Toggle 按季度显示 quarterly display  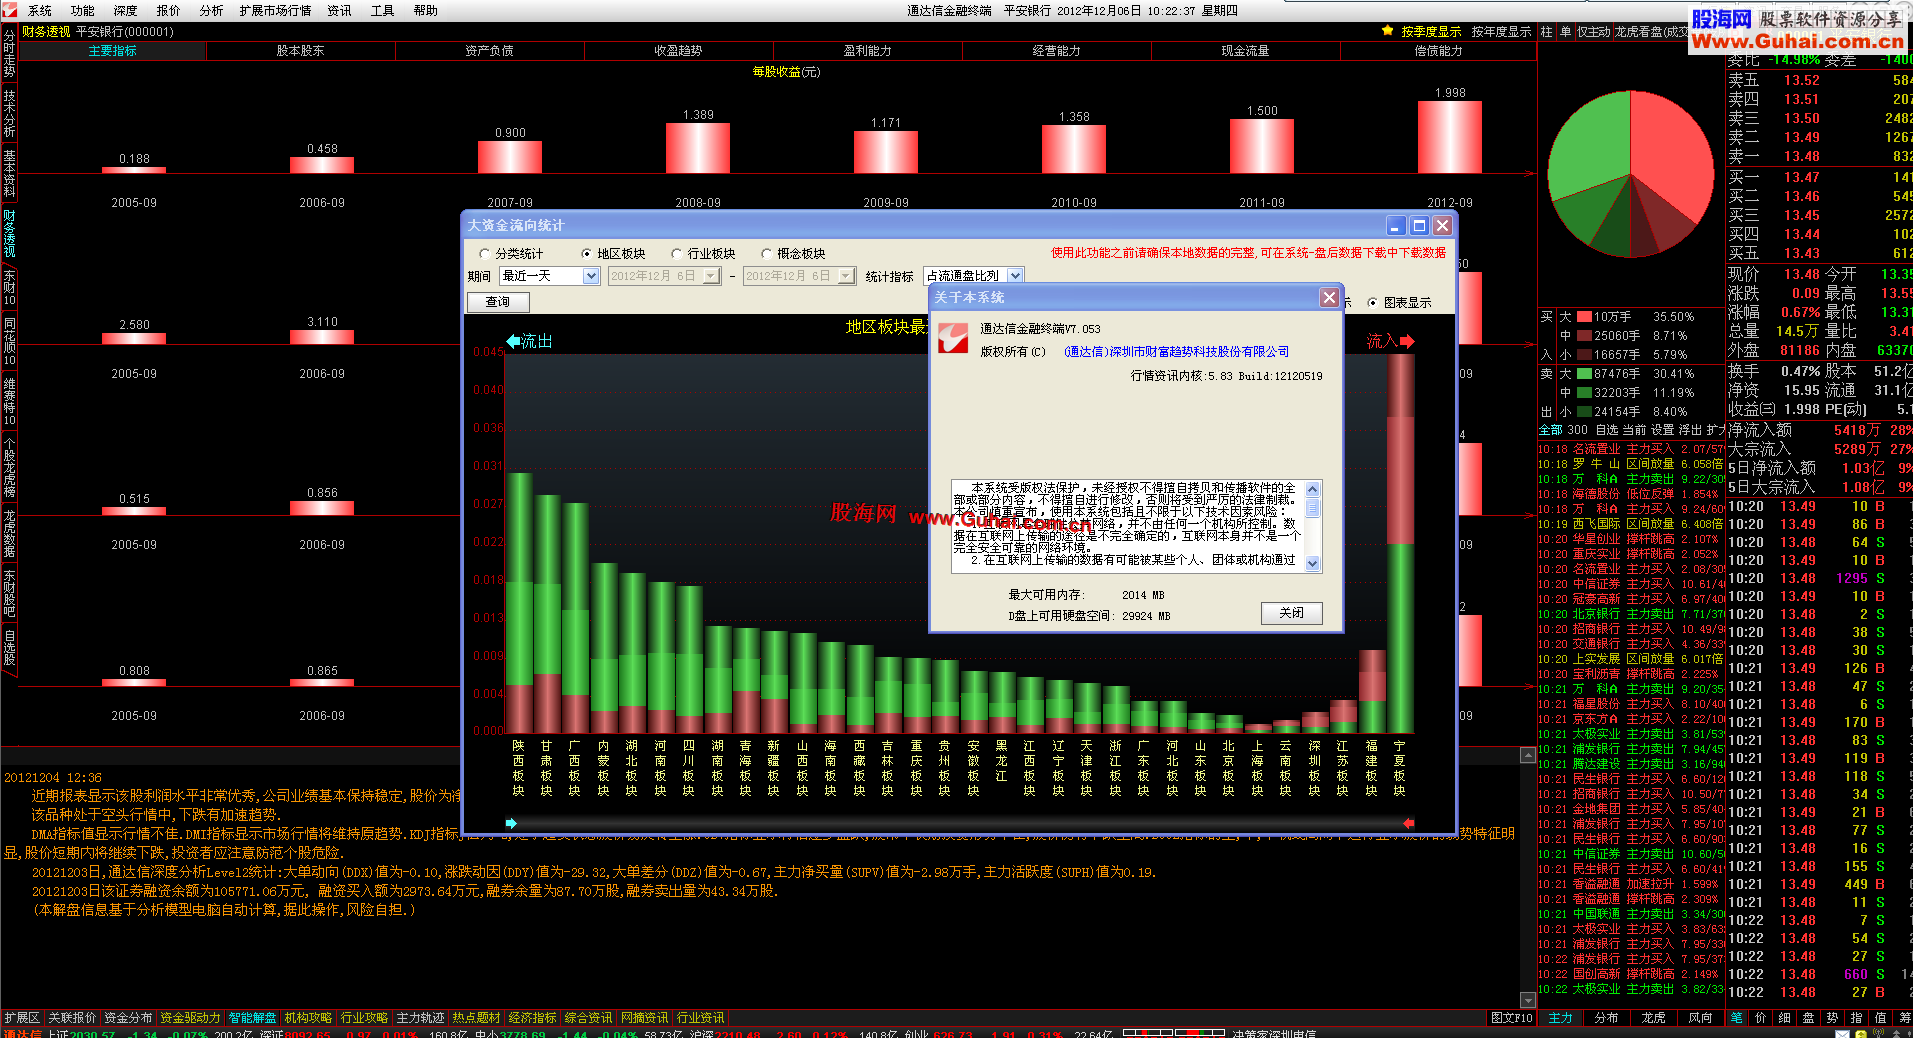pyautogui.click(x=1431, y=32)
